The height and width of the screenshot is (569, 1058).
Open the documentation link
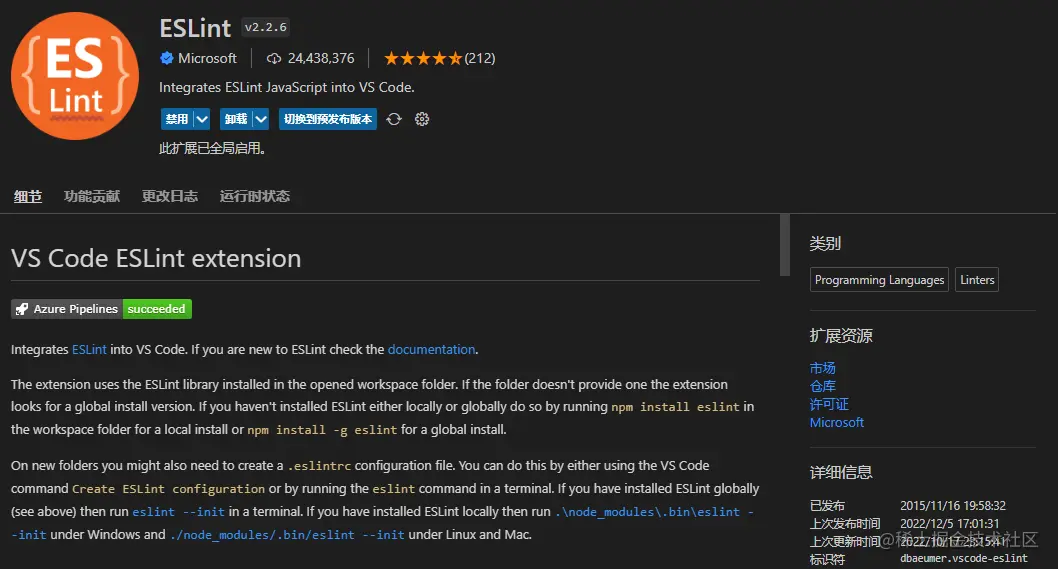click(x=431, y=350)
